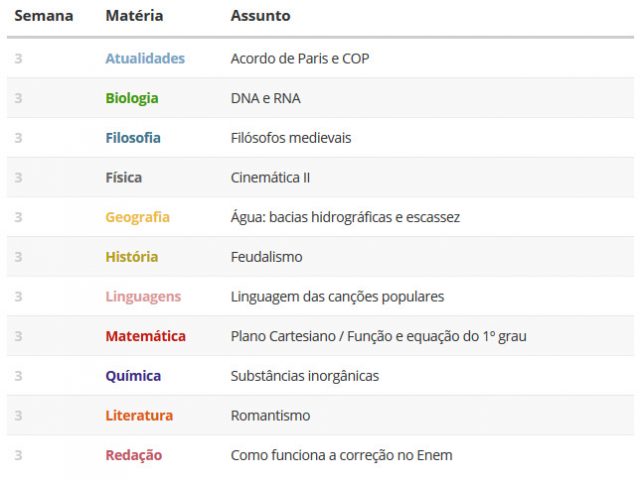Select the 'Romantismo' topic cell
The width and height of the screenshot is (640, 480).
coord(270,415)
